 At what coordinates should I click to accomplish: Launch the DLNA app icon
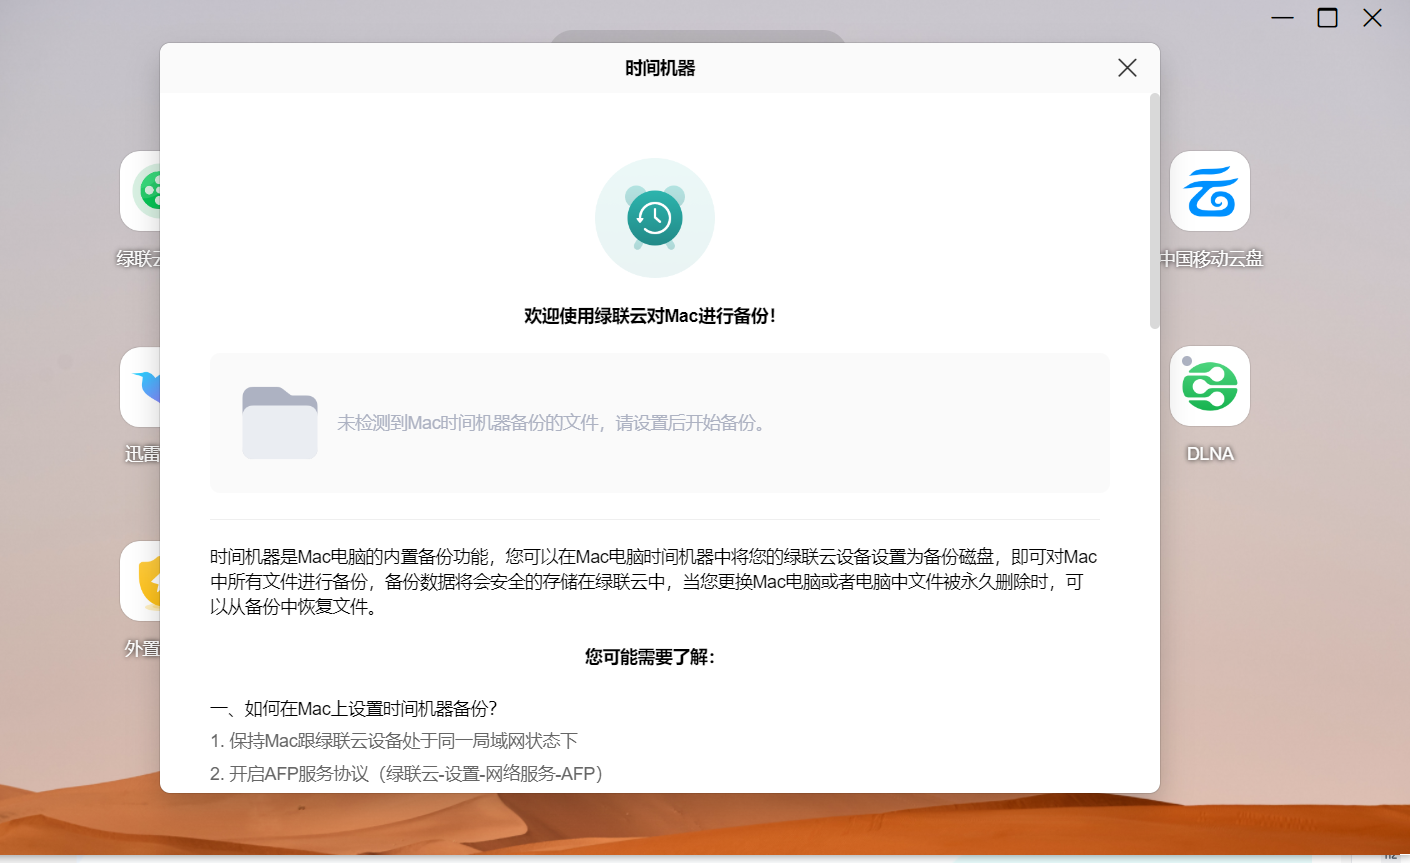[x=1210, y=386]
